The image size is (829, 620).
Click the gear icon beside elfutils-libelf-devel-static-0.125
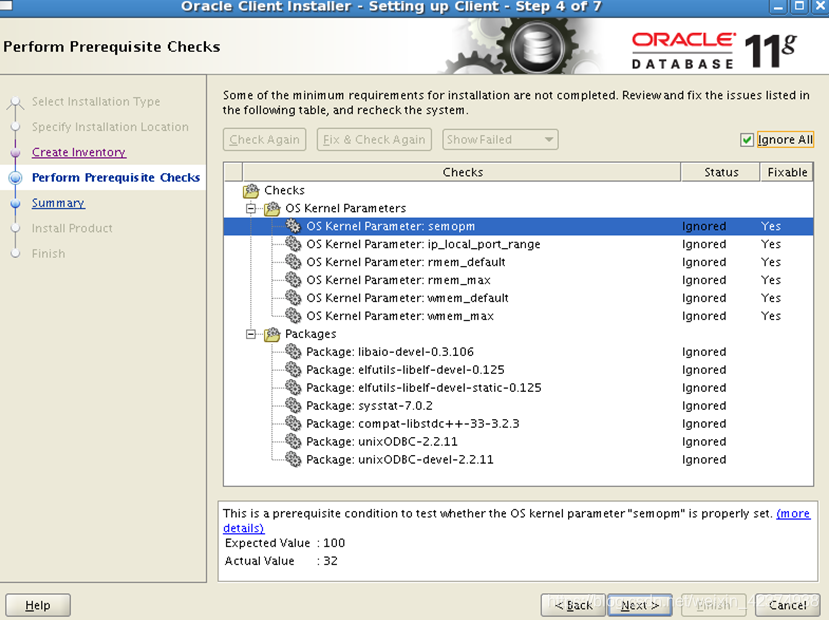[x=293, y=387]
